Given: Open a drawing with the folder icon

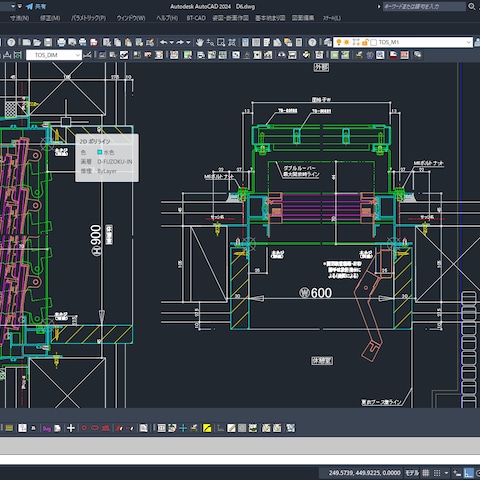Looking at the screenshot, I should pyautogui.click(x=37, y=42).
